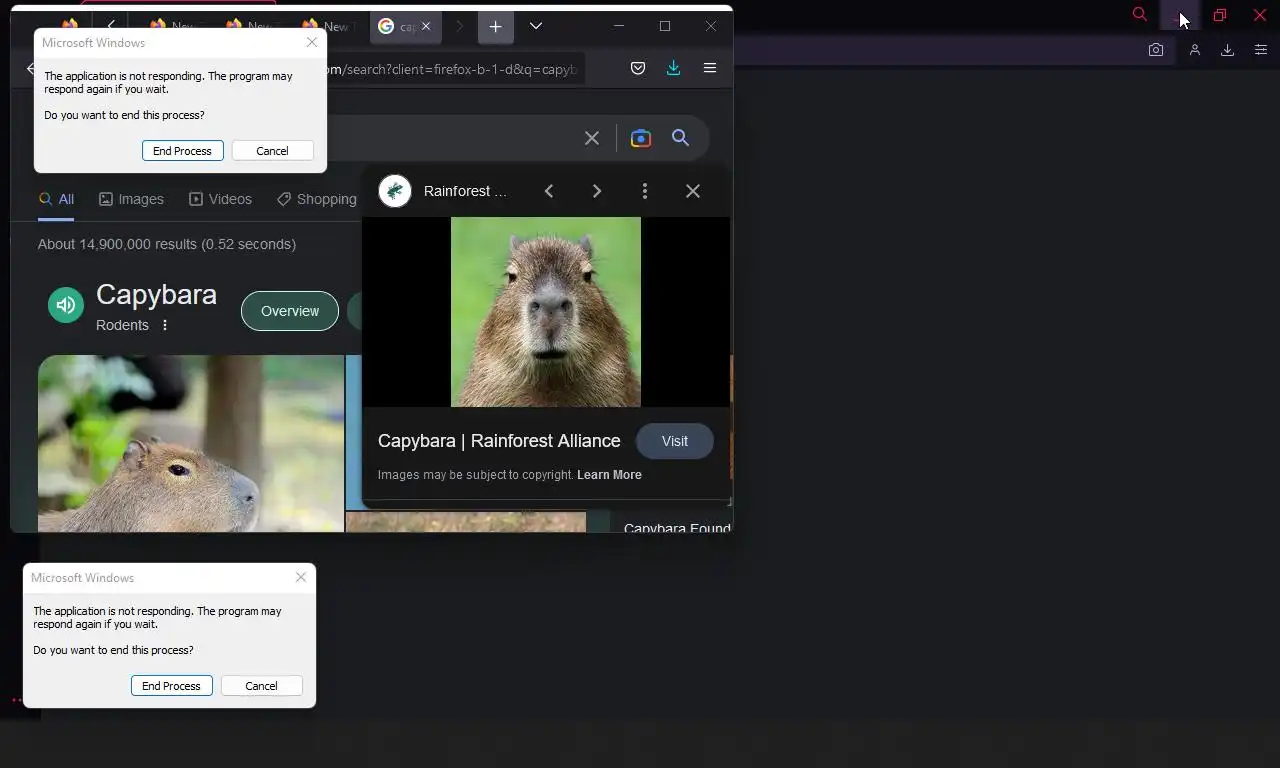The width and height of the screenshot is (1280, 768).
Task: Open the Capybara | Rainforest Alliance title link
Action: pos(499,441)
